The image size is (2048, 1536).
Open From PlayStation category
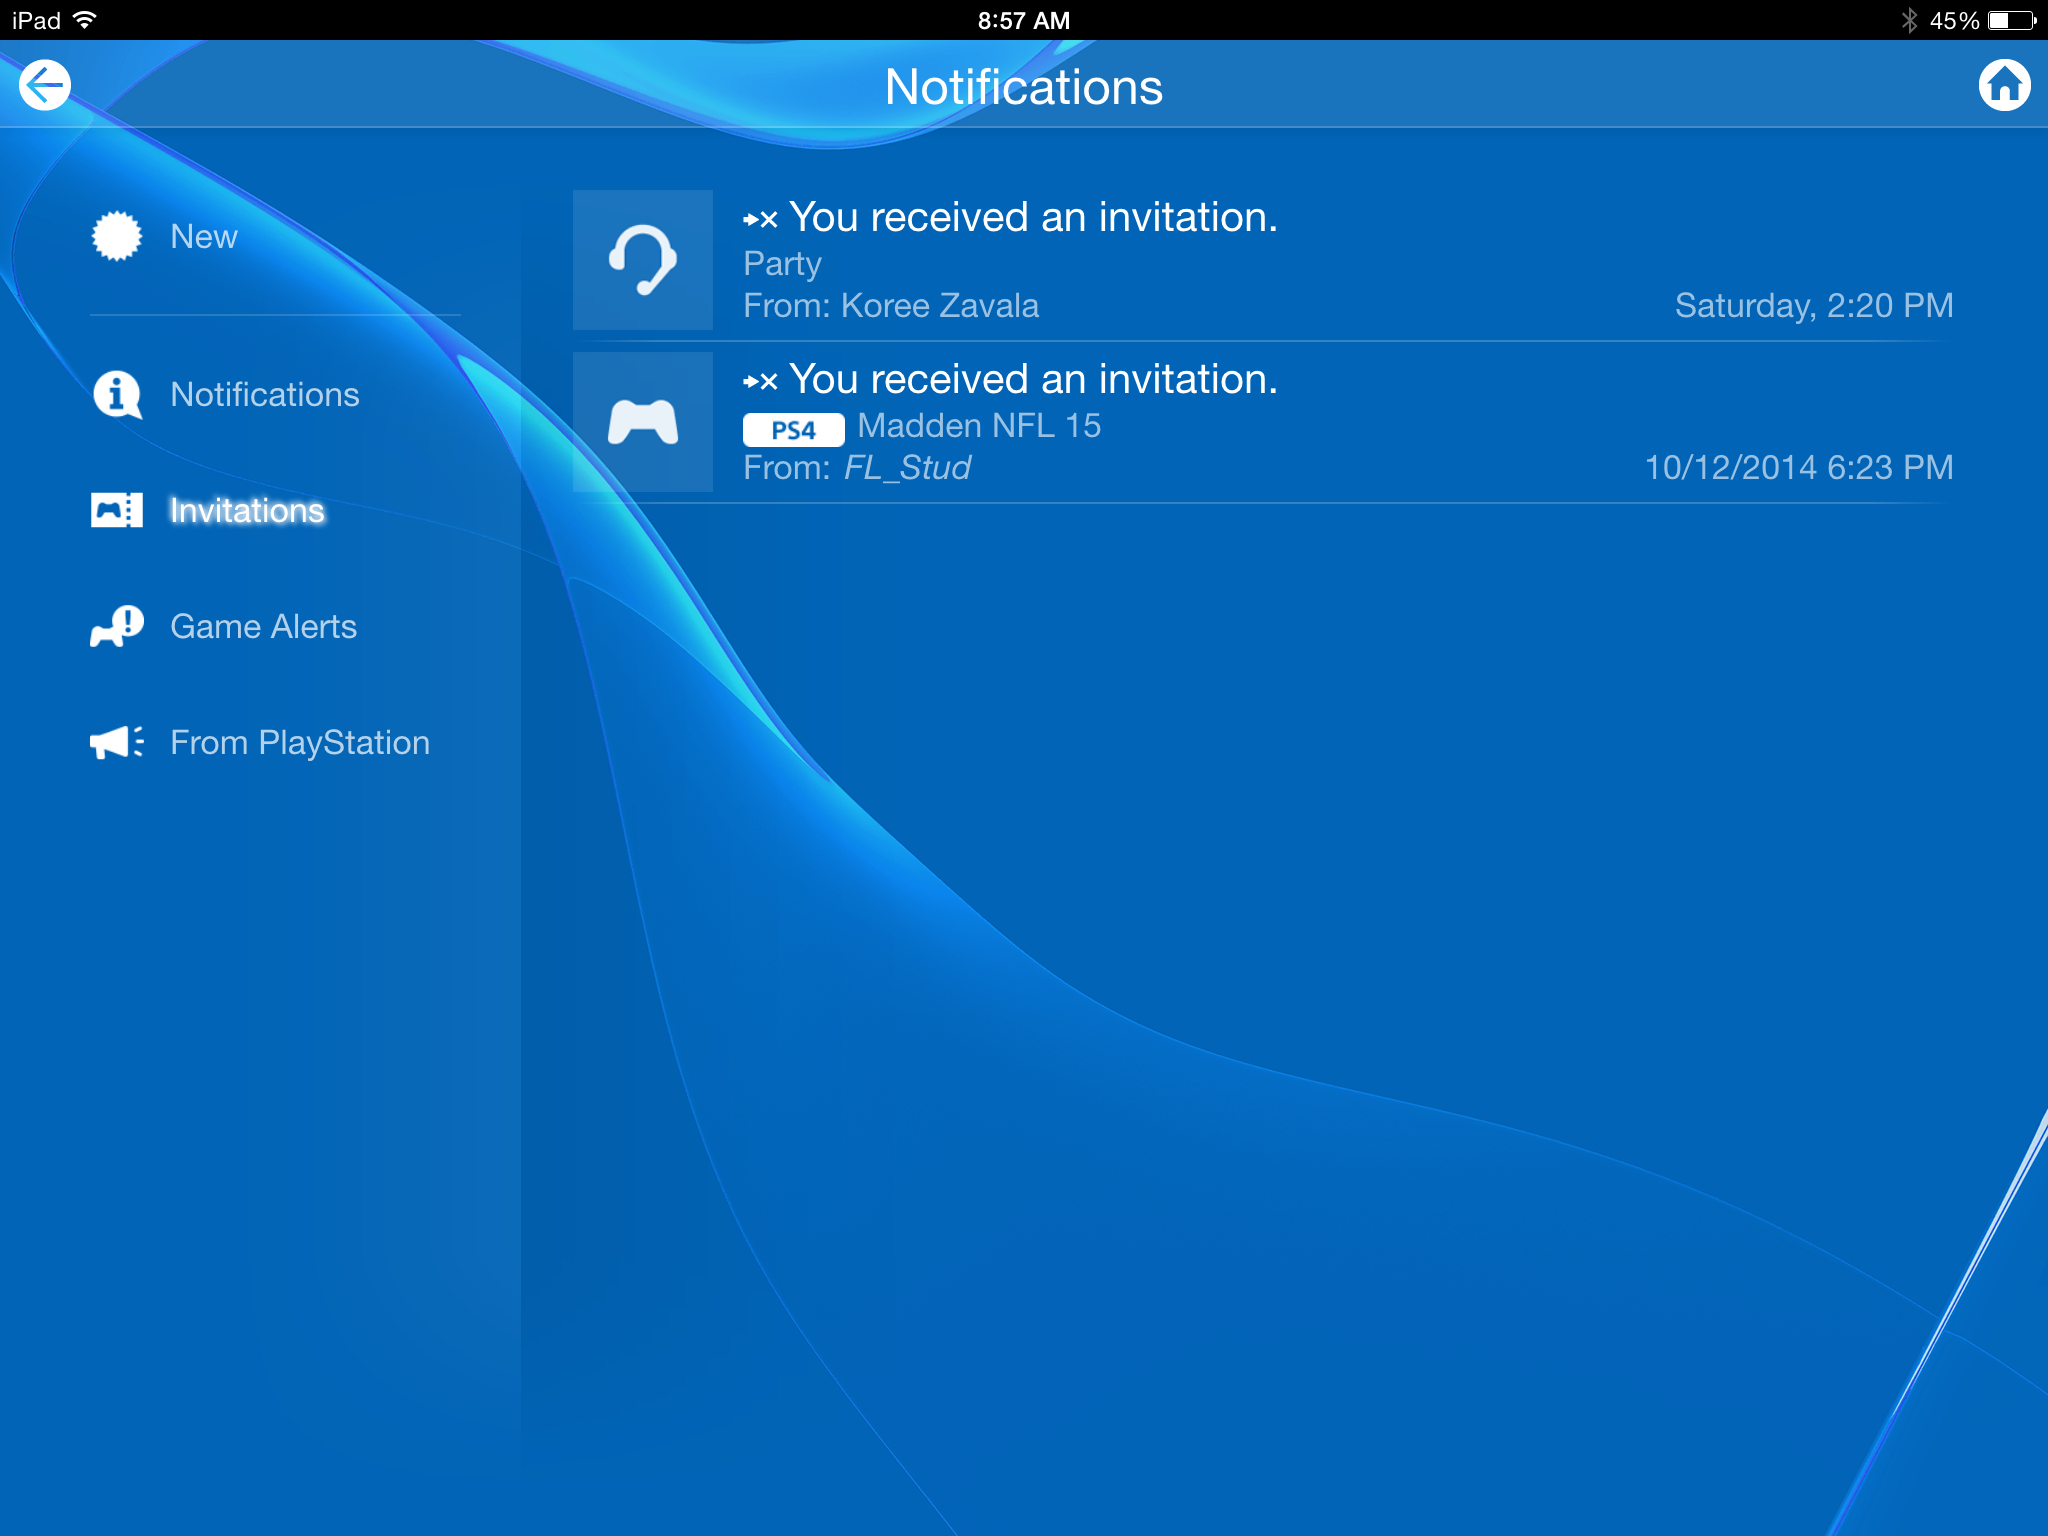tap(300, 742)
